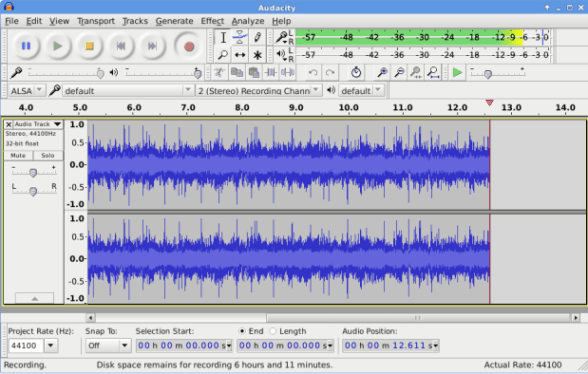Adjust the track pan L-R slider

[33, 191]
